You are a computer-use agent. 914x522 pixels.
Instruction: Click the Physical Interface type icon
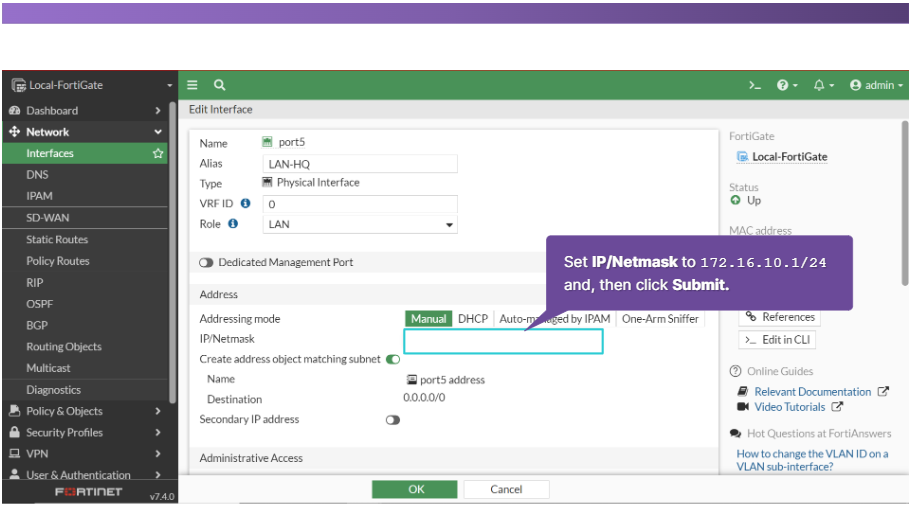267,182
